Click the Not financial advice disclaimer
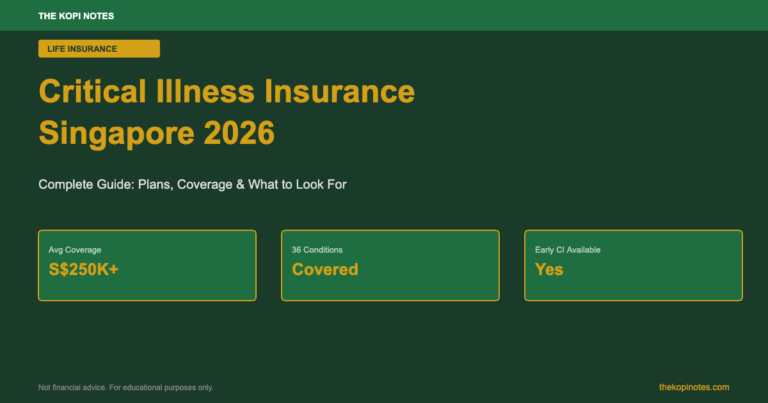This screenshot has height=403, width=768. (126, 387)
